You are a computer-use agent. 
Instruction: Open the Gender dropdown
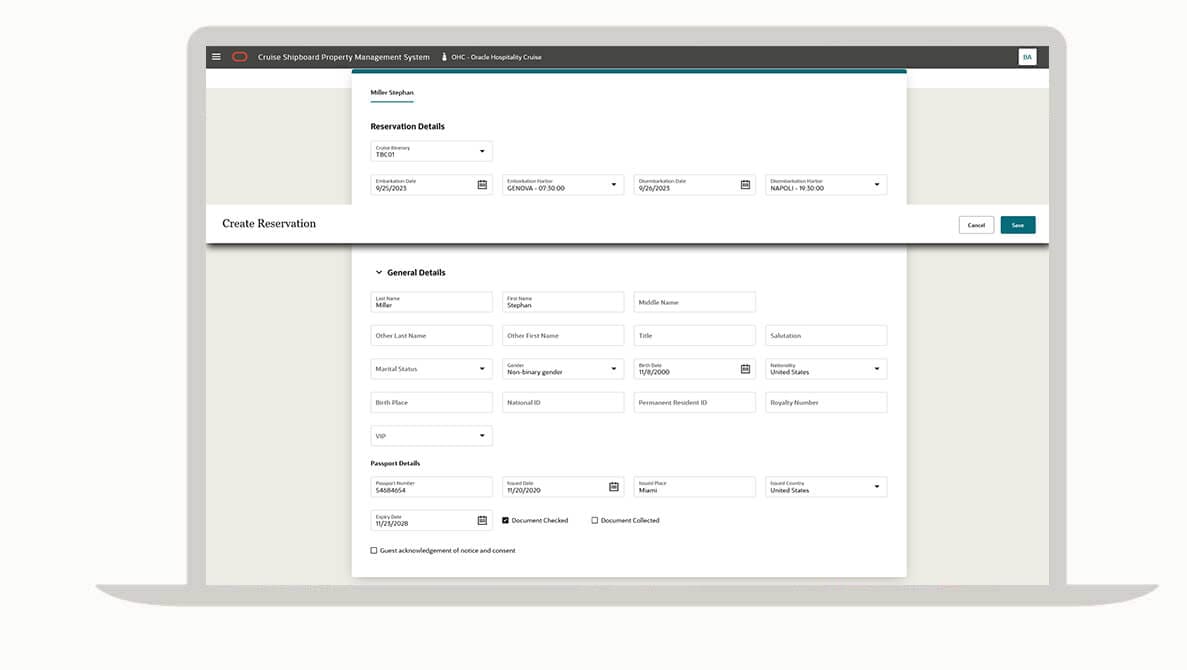coord(613,369)
